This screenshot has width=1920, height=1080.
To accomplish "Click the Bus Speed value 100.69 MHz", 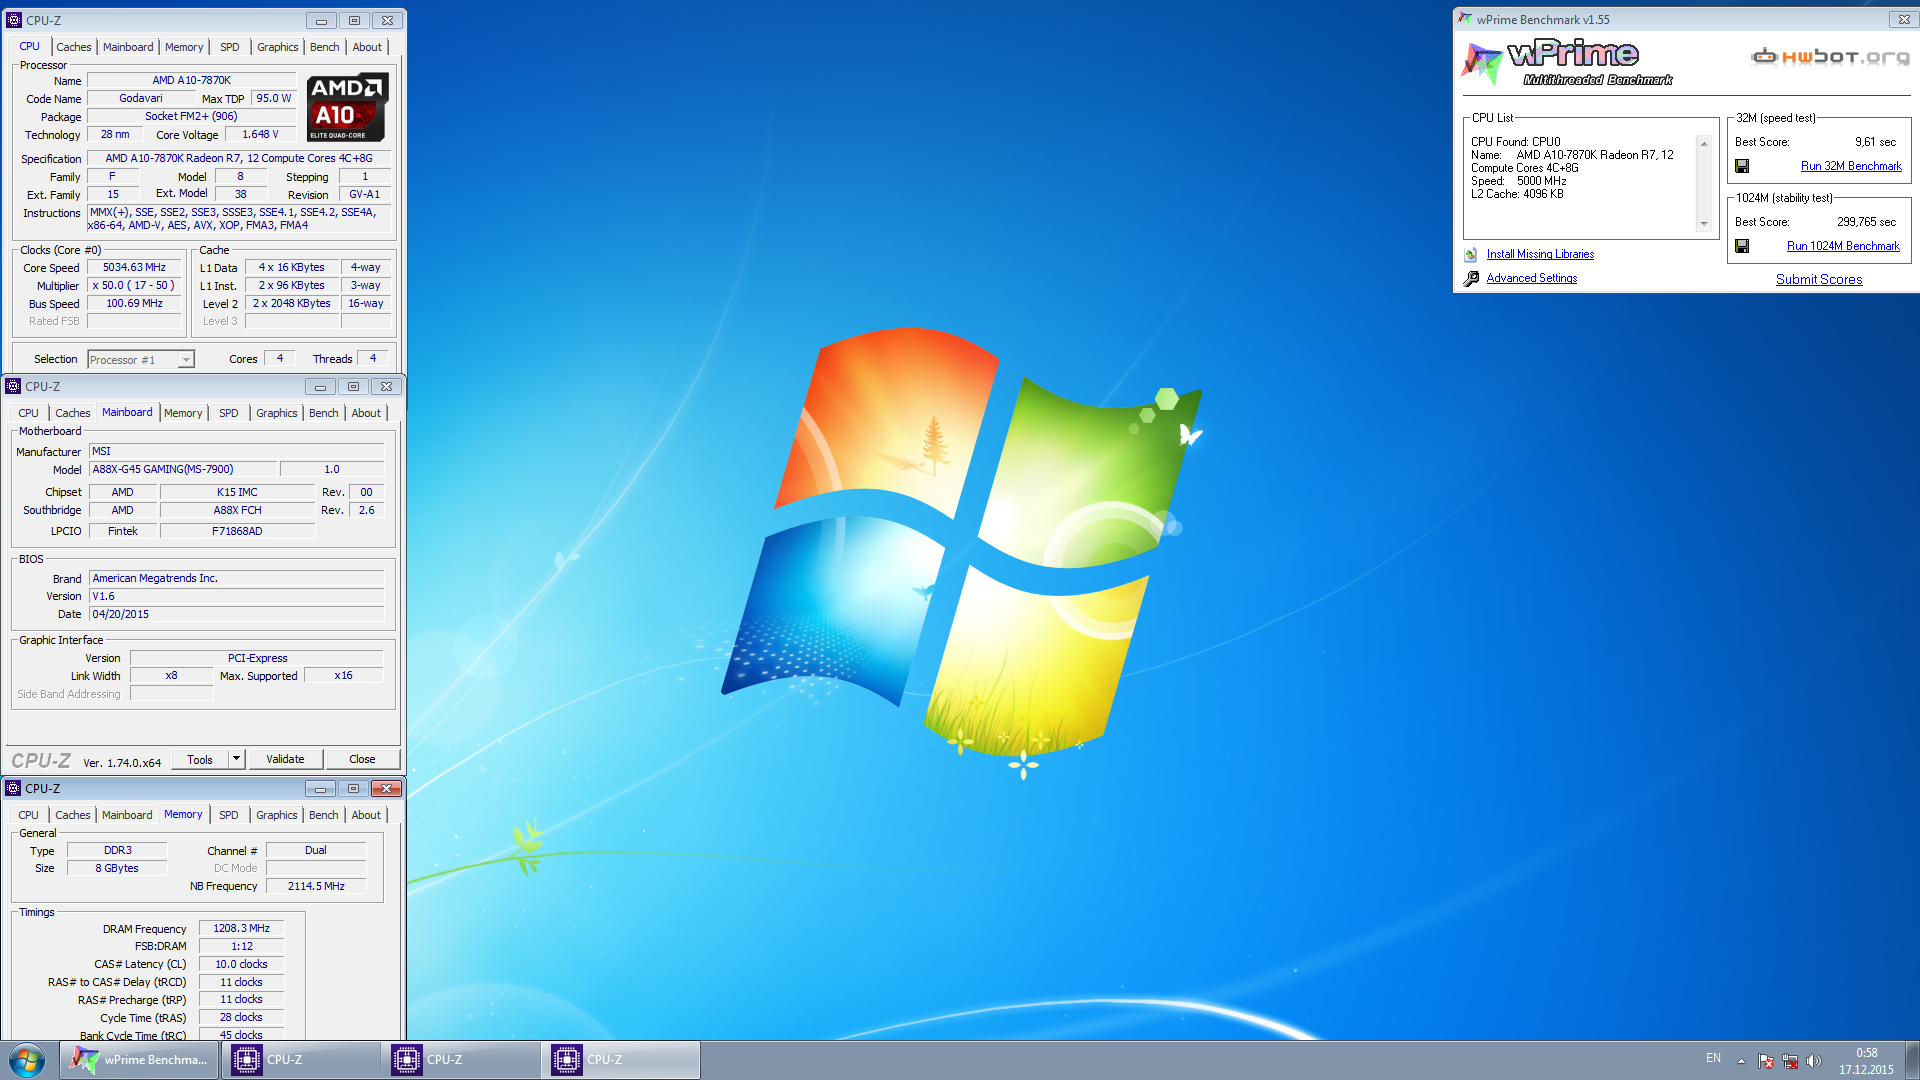I will [134, 304].
